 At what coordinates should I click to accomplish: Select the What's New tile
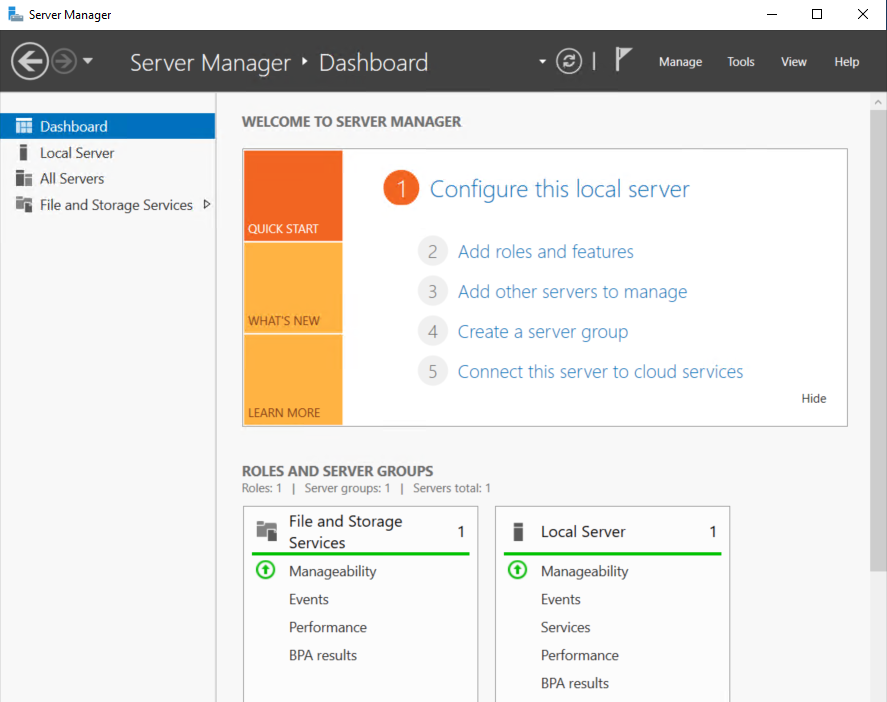point(293,288)
